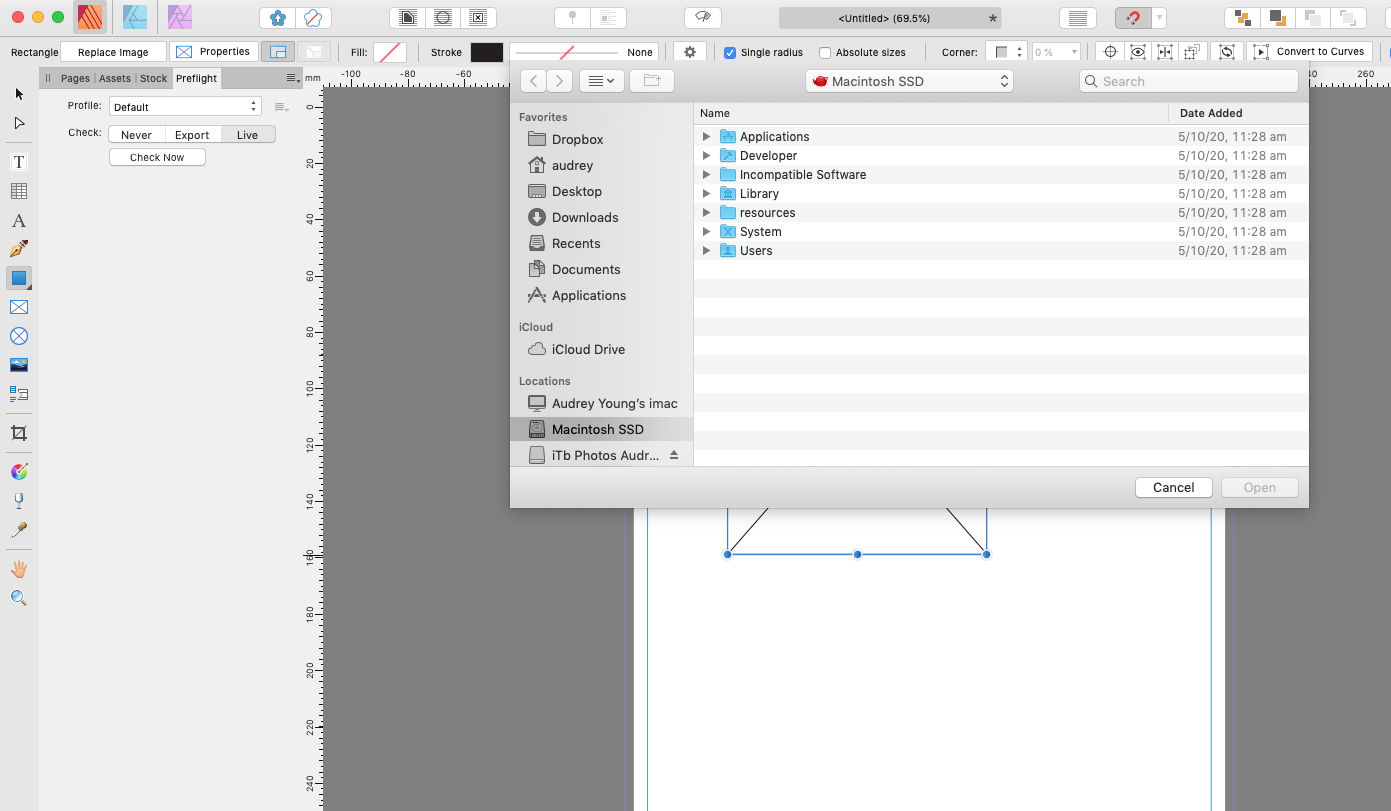Click the Cancel button in the dialog
The height and width of the screenshot is (811, 1391).
1173,487
